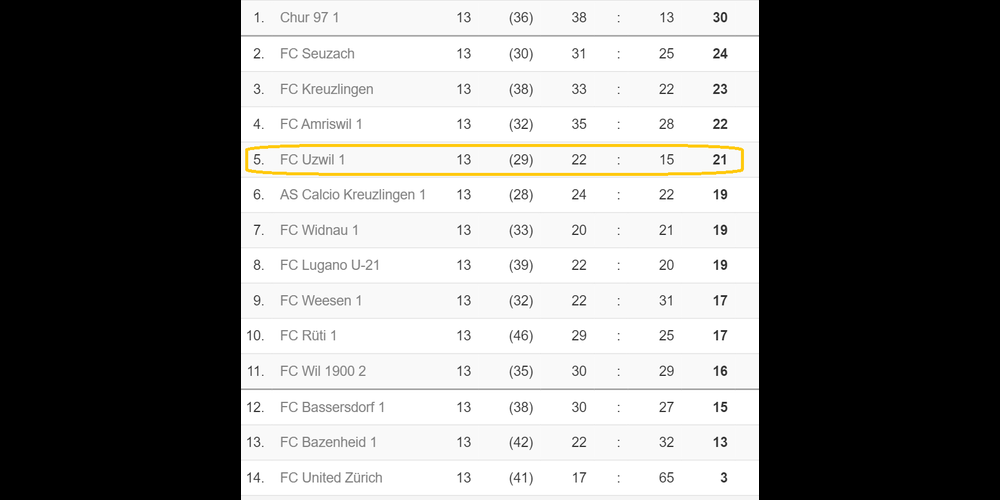Click the FC Seuzach team name
Image resolution: width=1000 pixels, height=500 pixels.
(317, 54)
